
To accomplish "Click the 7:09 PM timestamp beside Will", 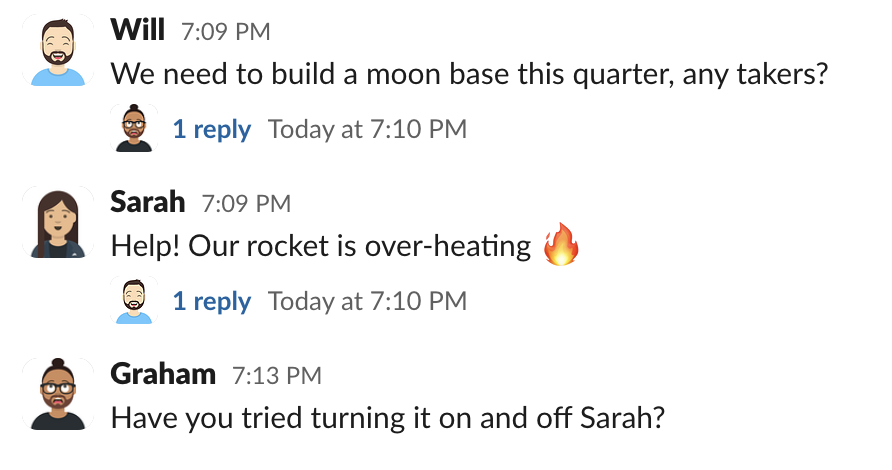I will pyautogui.click(x=225, y=32).
